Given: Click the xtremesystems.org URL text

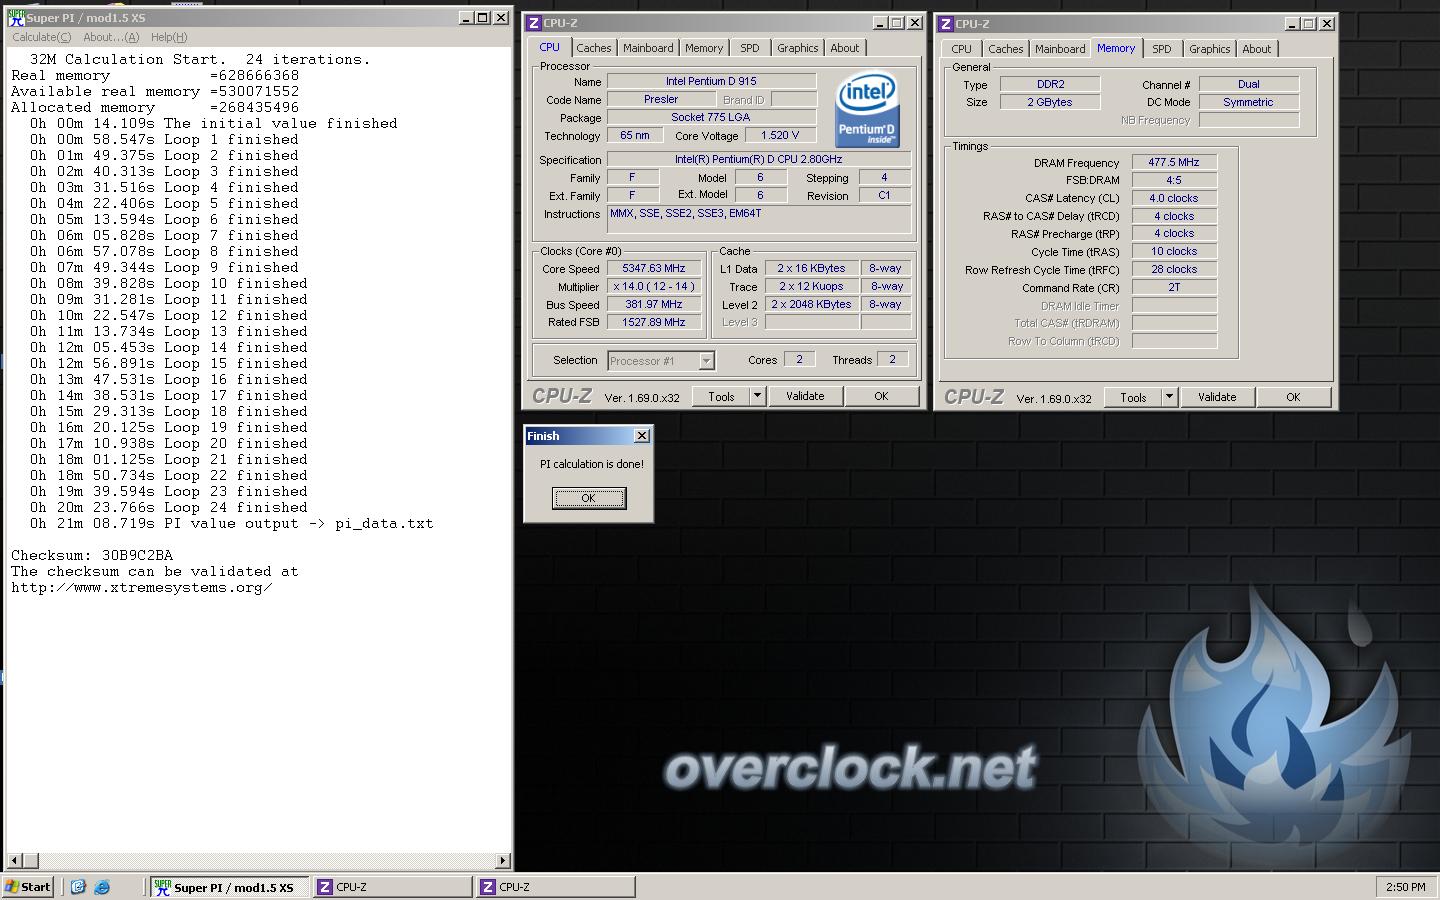Looking at the screenshot, I should pos(141,588).
